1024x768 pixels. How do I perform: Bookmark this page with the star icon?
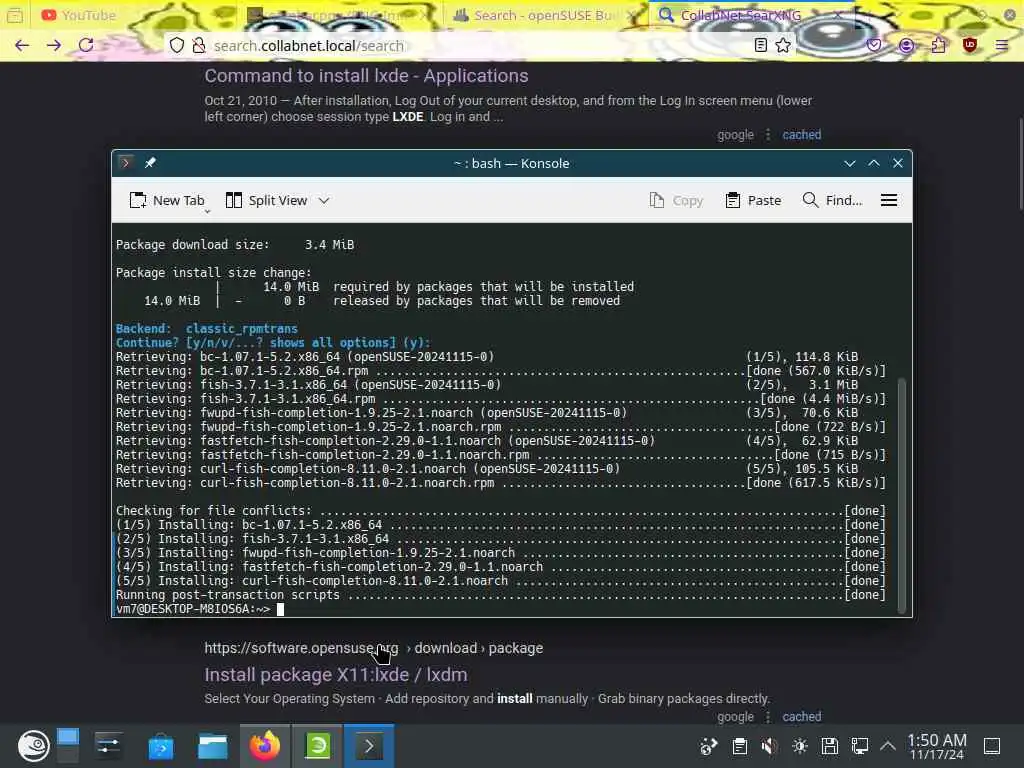click(x=783, y=45)
